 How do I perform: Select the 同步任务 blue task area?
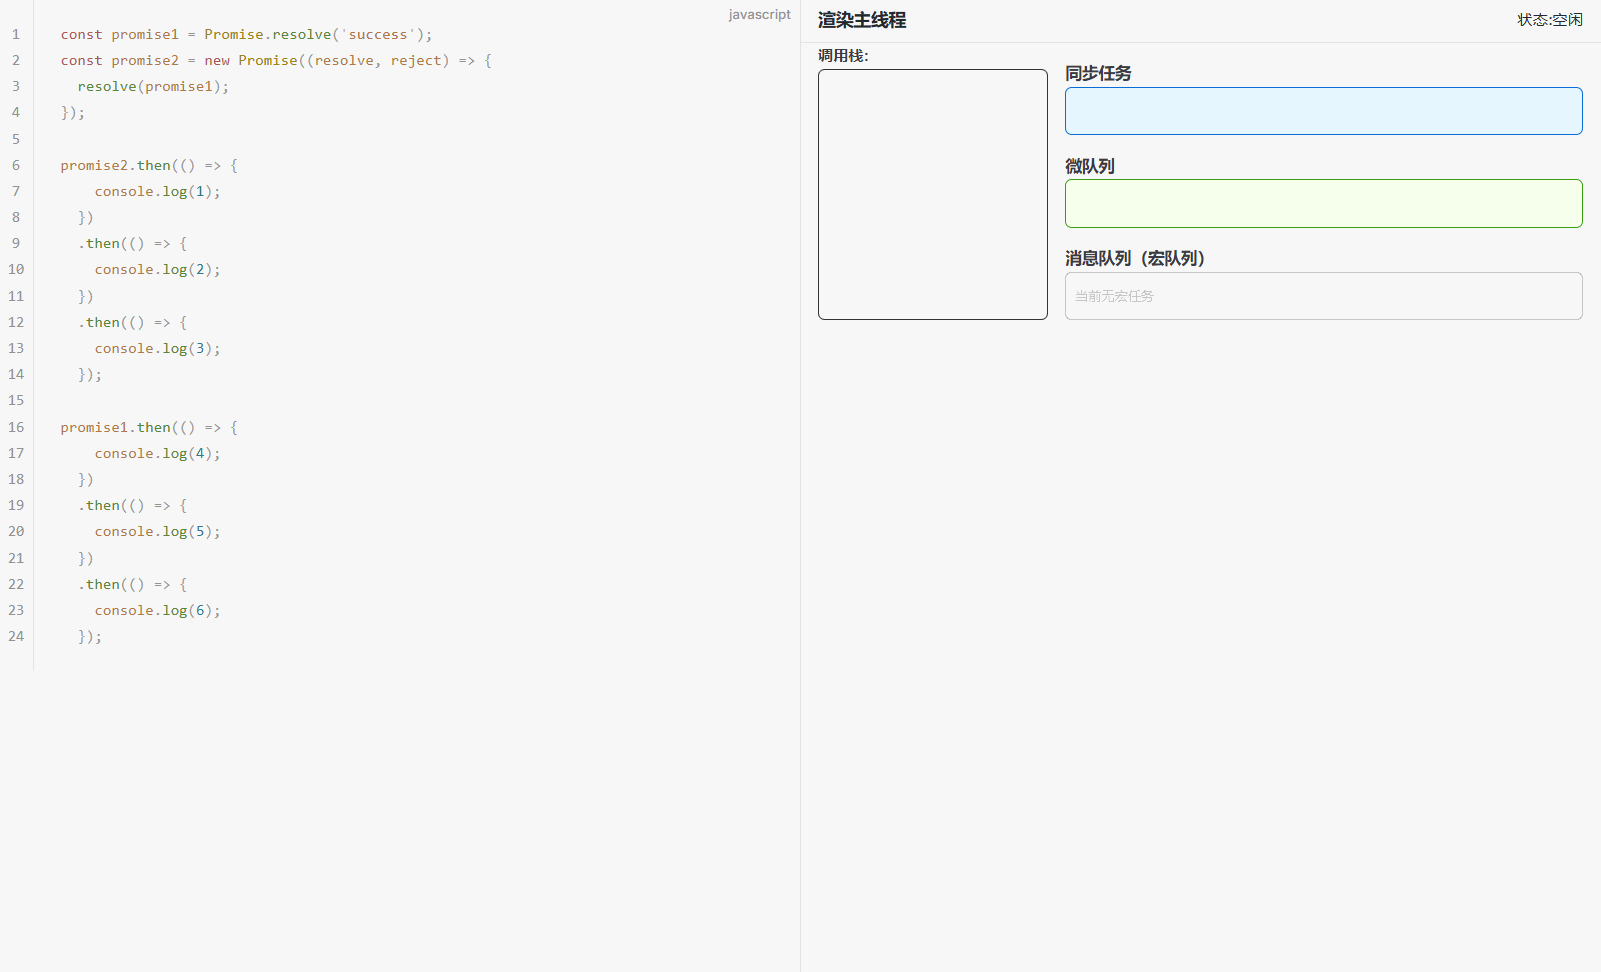(x=1322, y=111)
